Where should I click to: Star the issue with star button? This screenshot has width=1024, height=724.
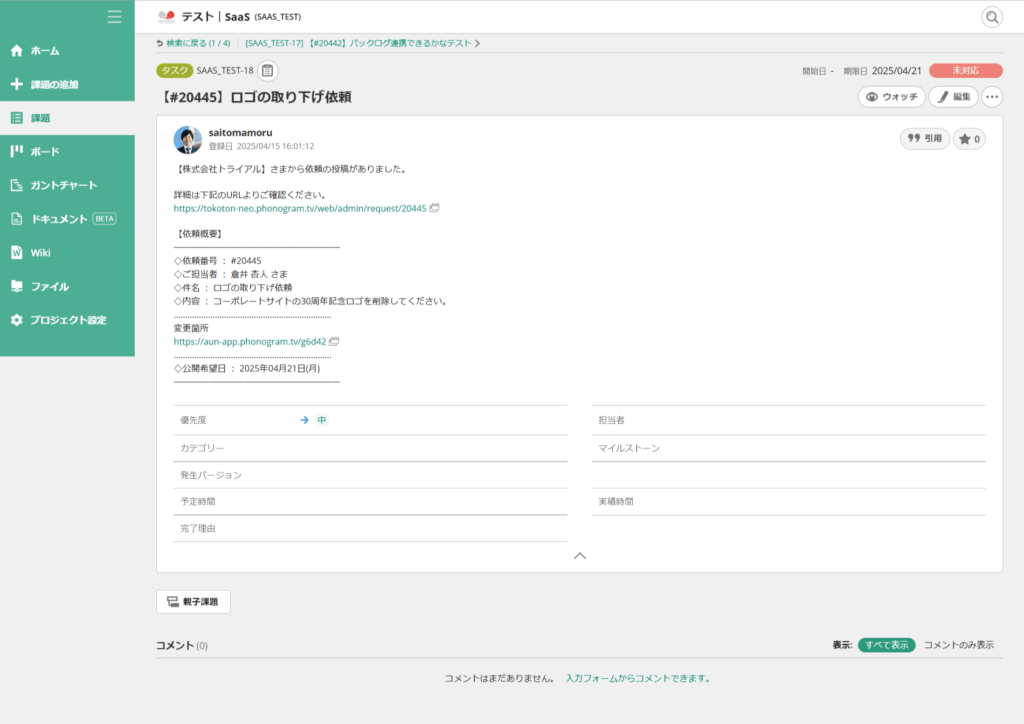point(969,138)
